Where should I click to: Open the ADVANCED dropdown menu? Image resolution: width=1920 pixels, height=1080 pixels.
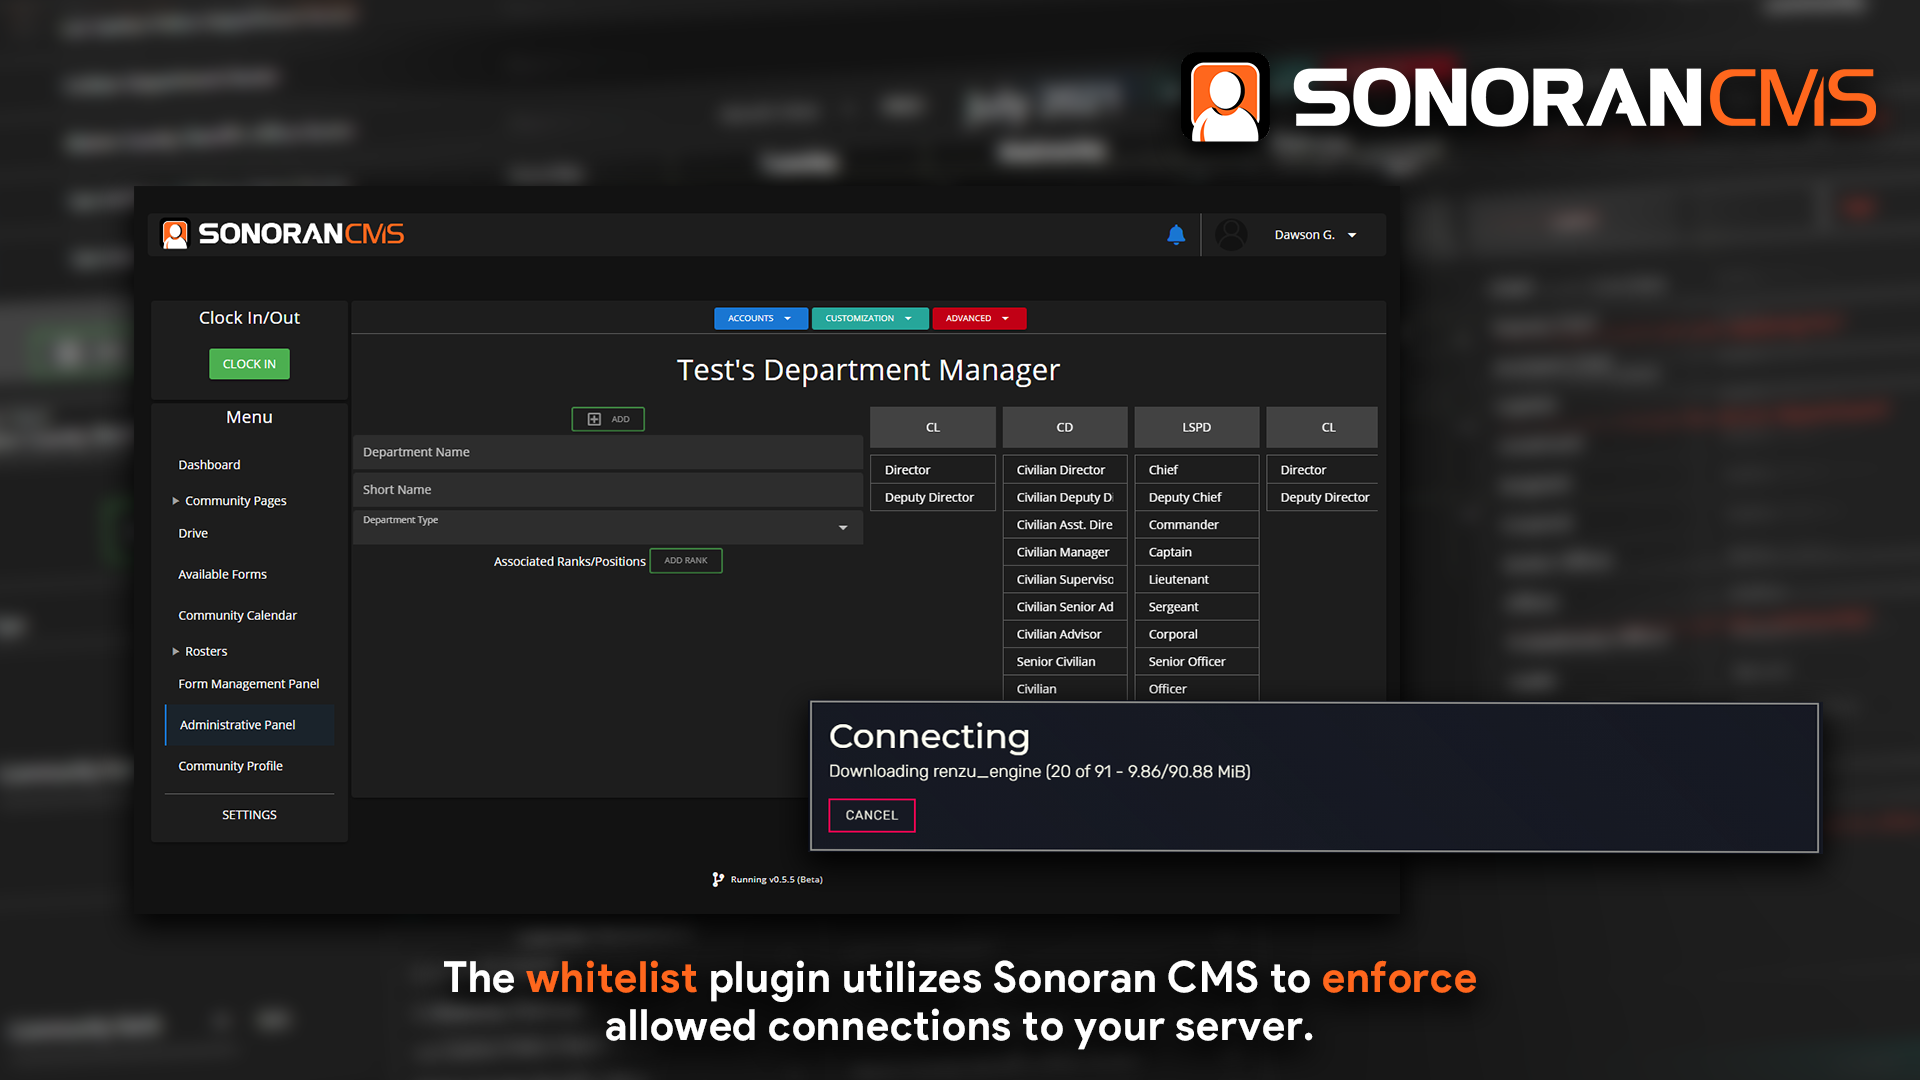979,318
